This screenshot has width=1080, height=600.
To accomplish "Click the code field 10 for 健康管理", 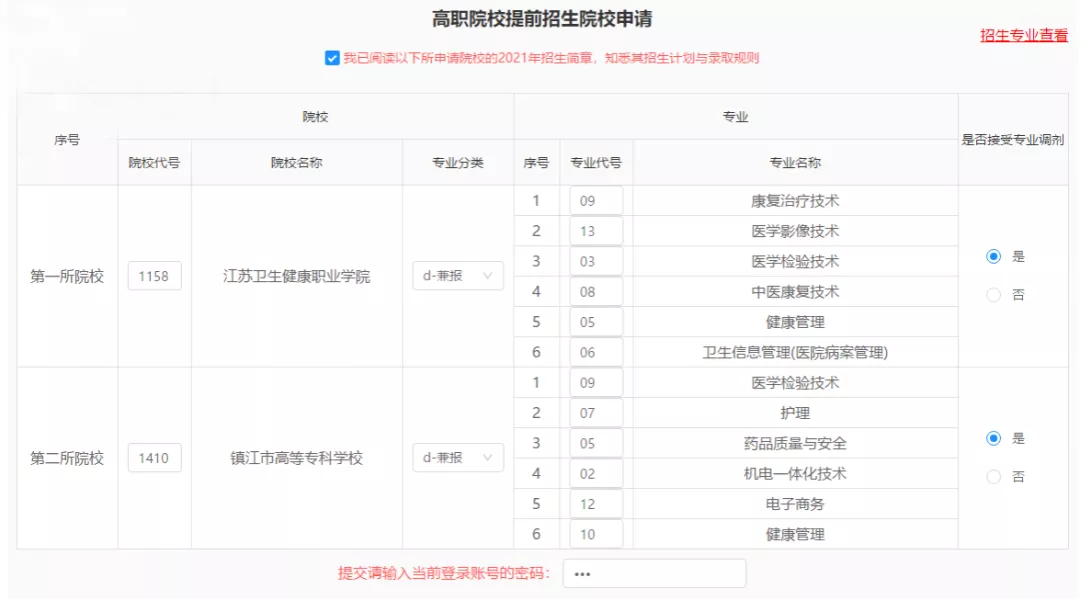I will pyautogui.click(x=596, y=534).
